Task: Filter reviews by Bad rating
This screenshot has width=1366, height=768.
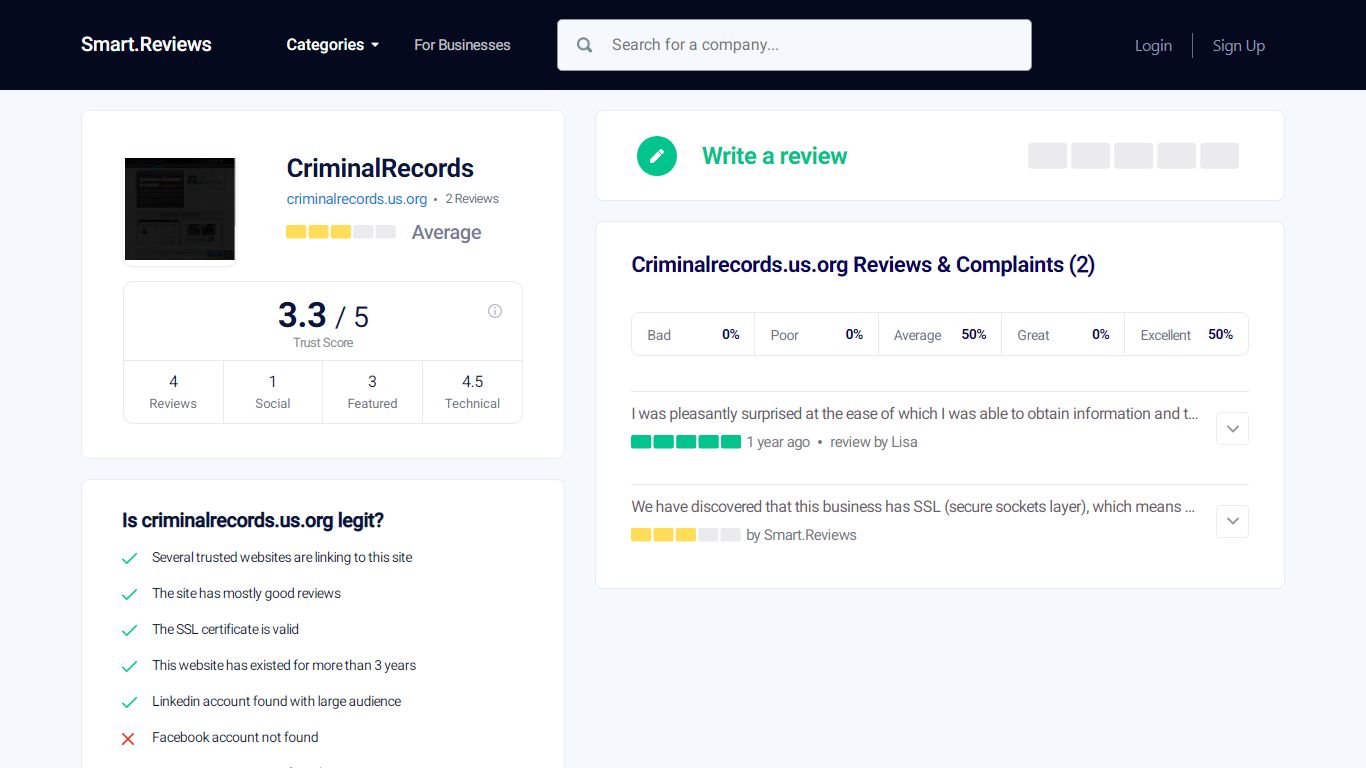Action: (693, 334)
